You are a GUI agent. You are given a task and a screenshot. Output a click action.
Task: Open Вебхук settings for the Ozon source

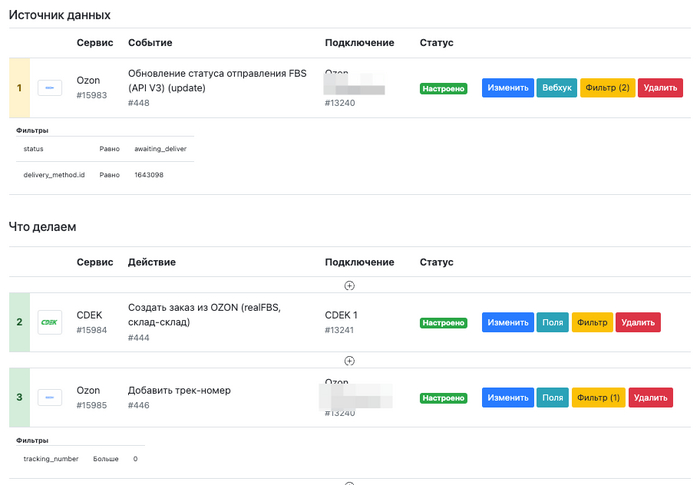[556, 88]
